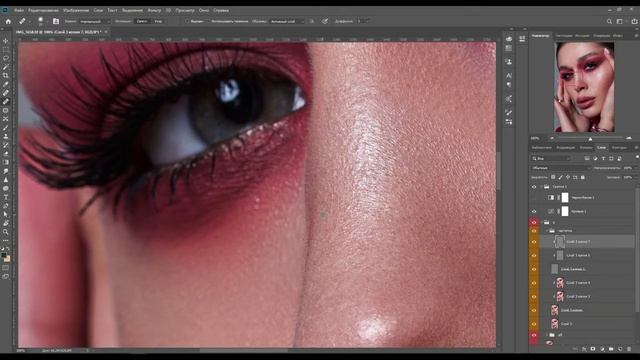Click the delete layer trash icon
This screenshot has width=640, height=360.
click(629, 349)
